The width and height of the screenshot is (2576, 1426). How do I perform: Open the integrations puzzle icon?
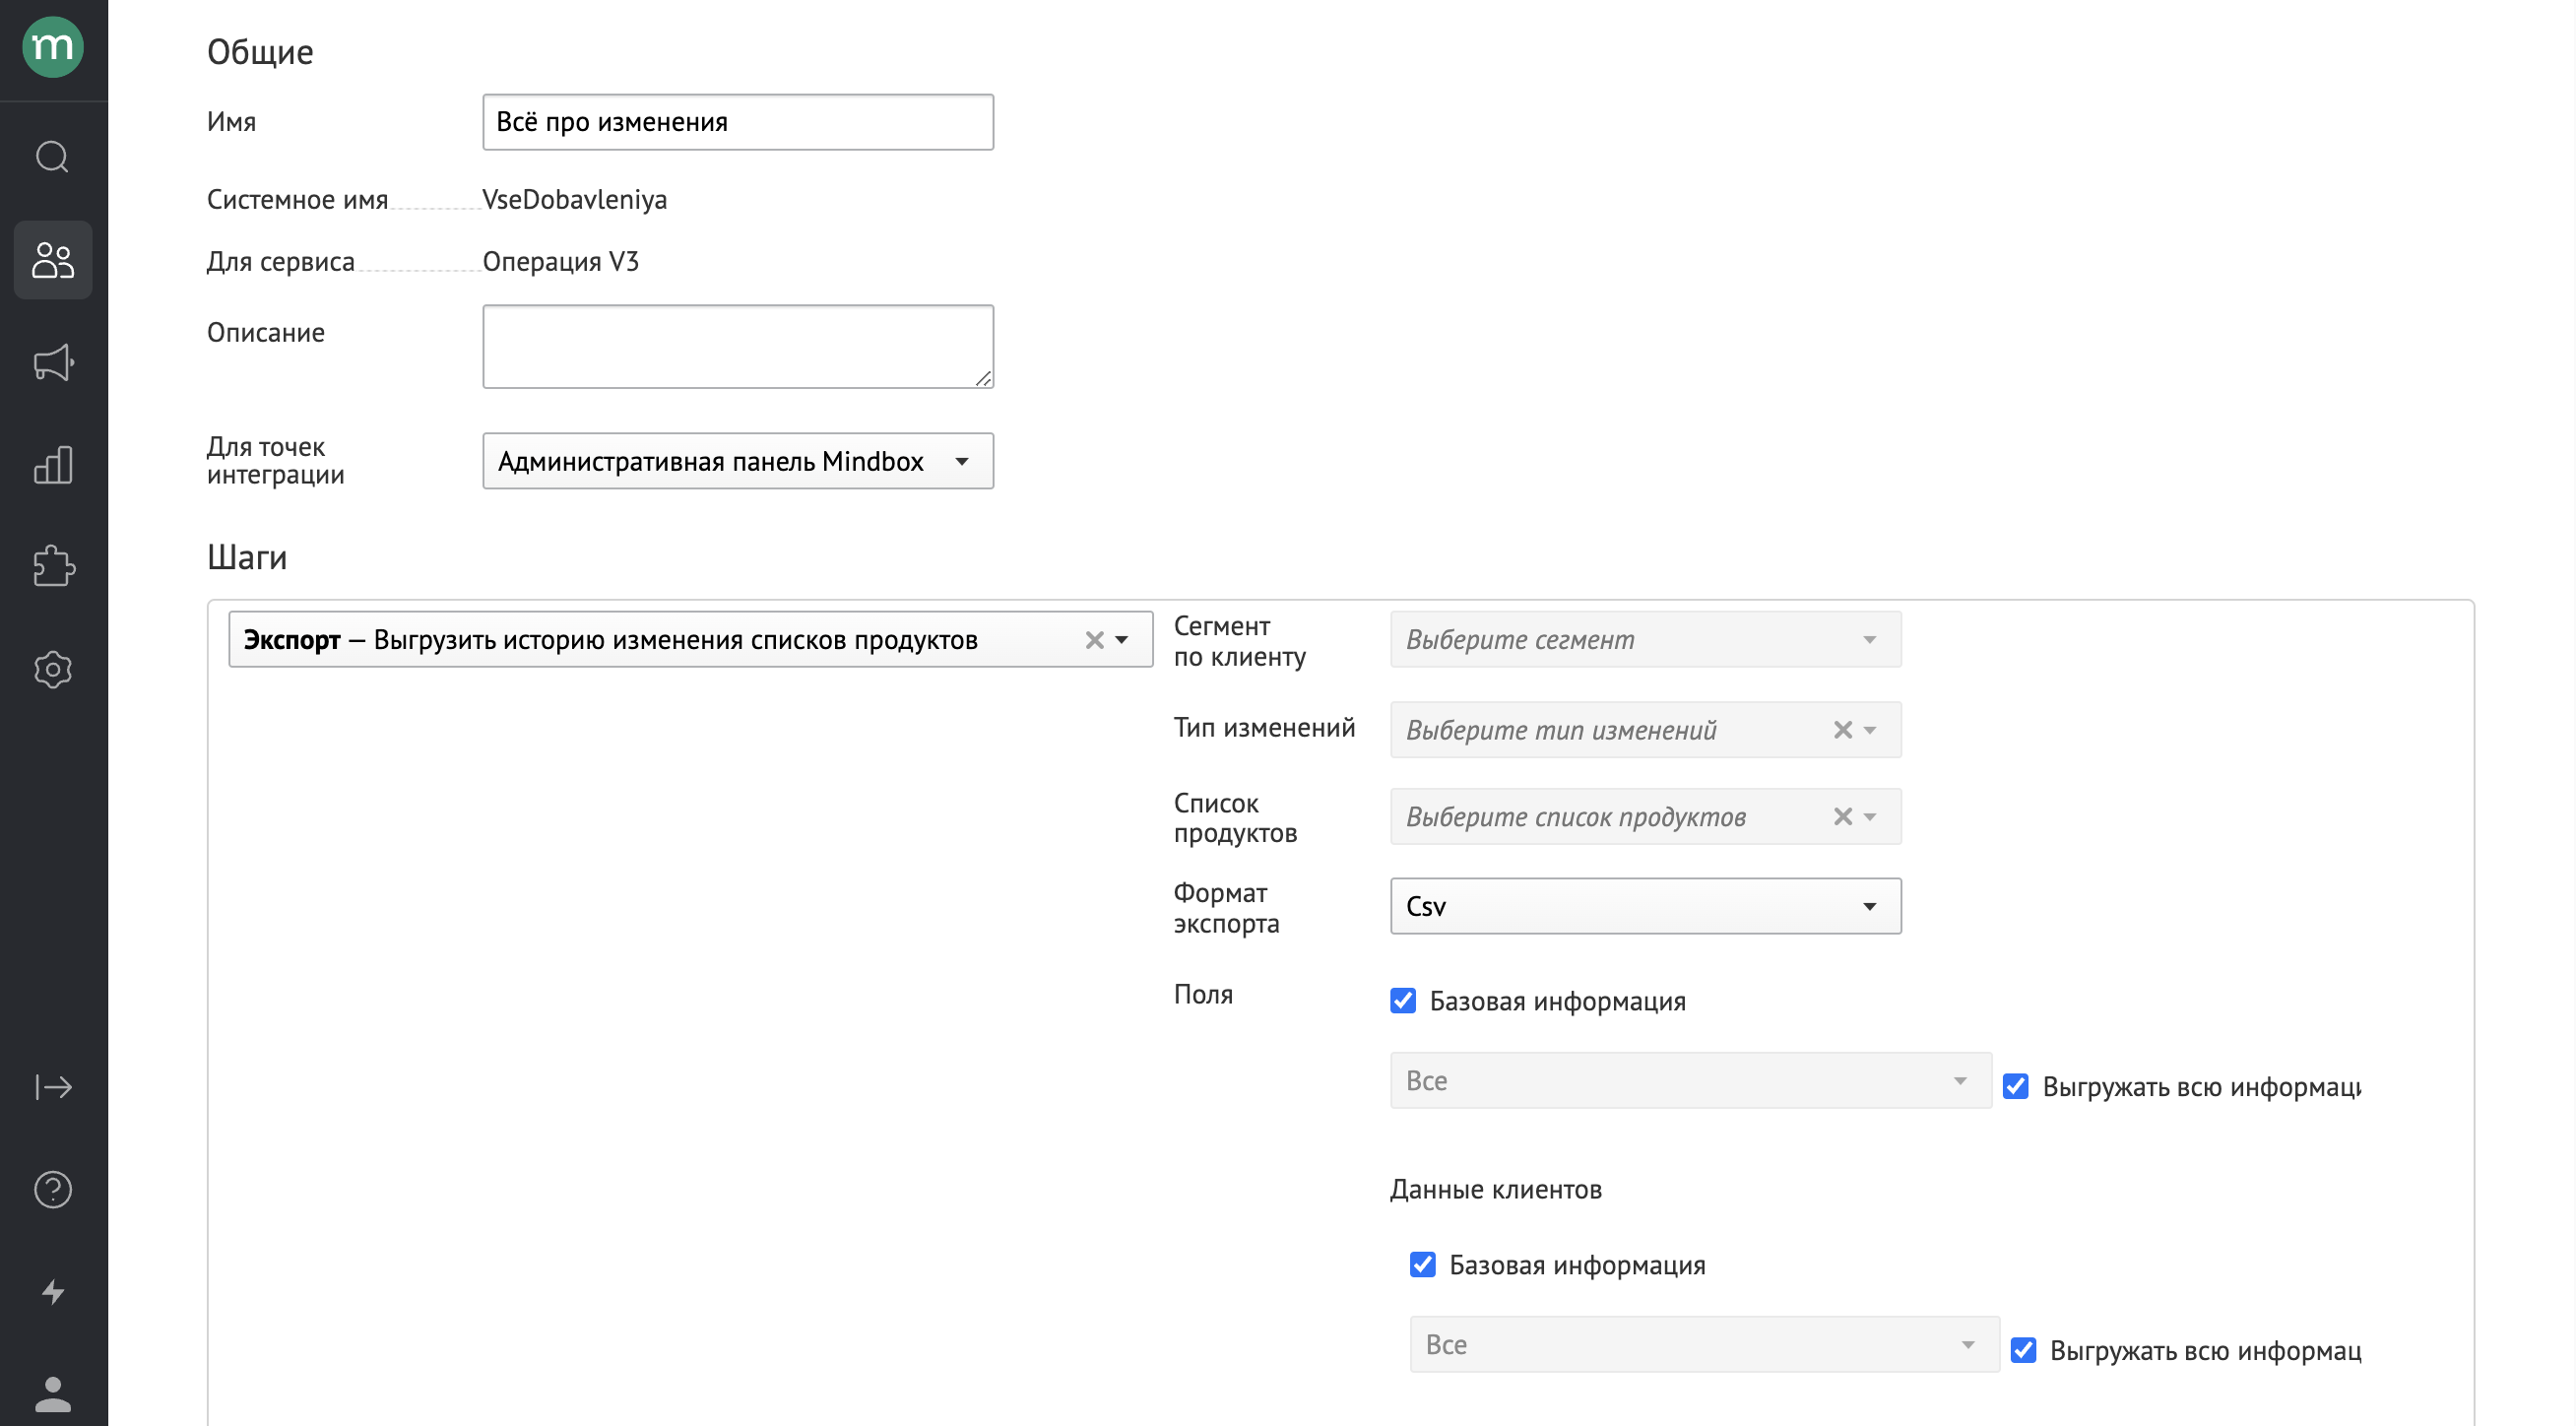(x=53, y=567)
